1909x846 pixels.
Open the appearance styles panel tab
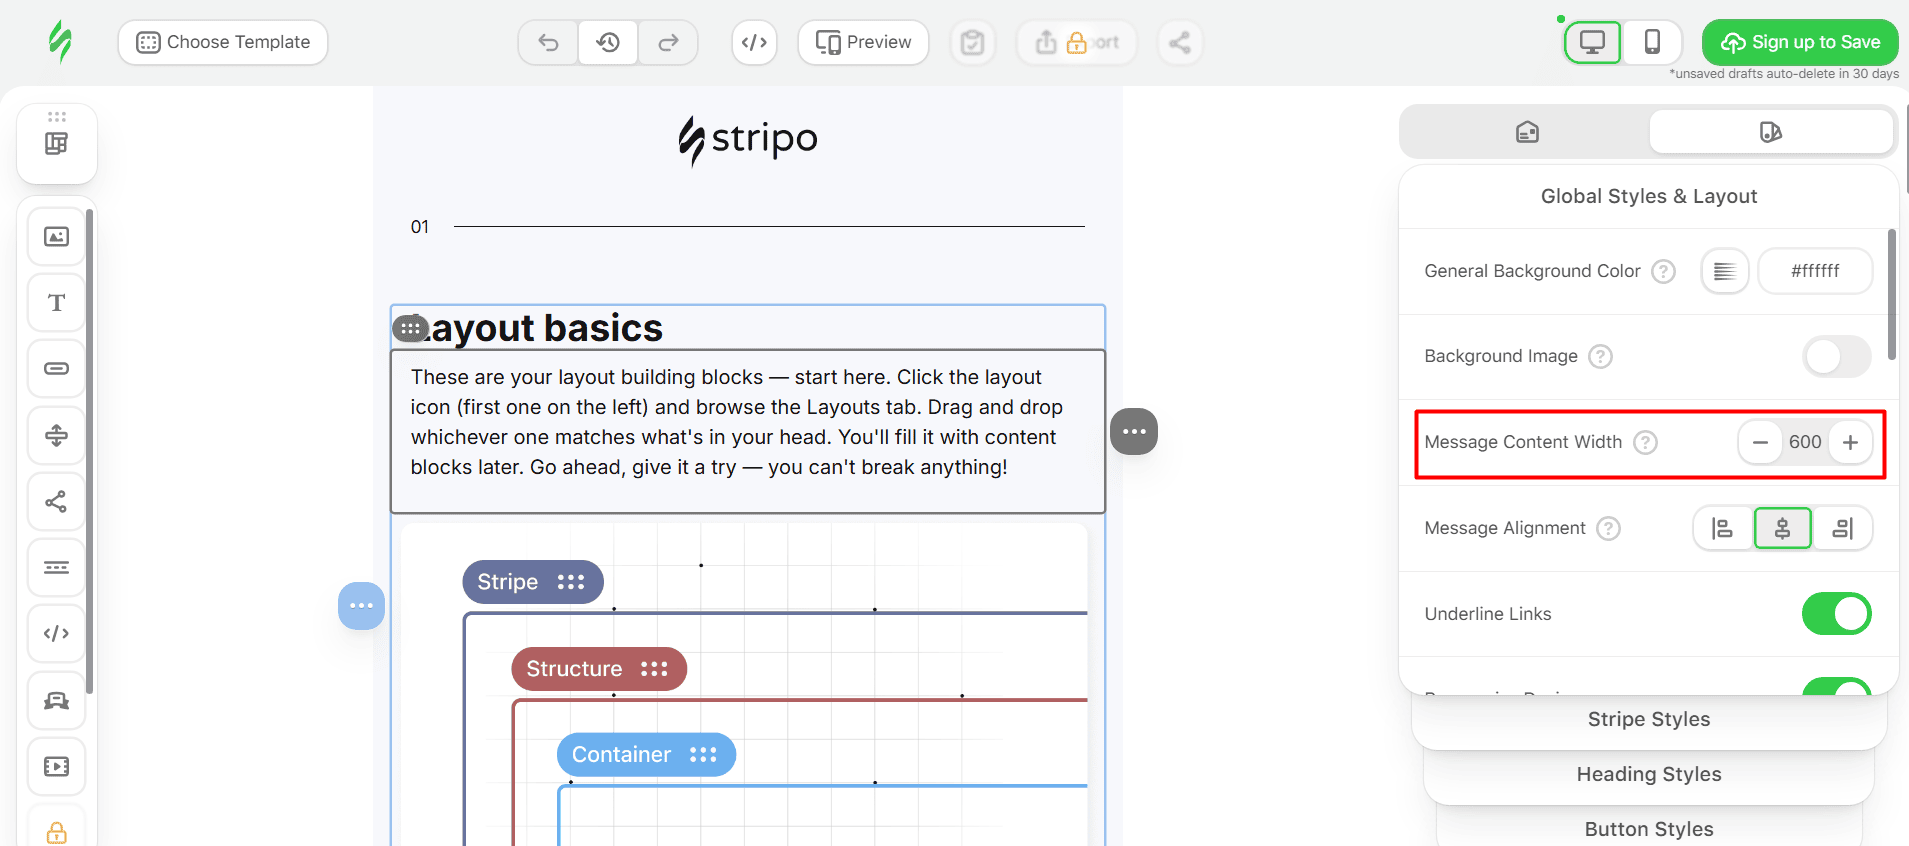pyautogui.click(x=1771, y=132)
